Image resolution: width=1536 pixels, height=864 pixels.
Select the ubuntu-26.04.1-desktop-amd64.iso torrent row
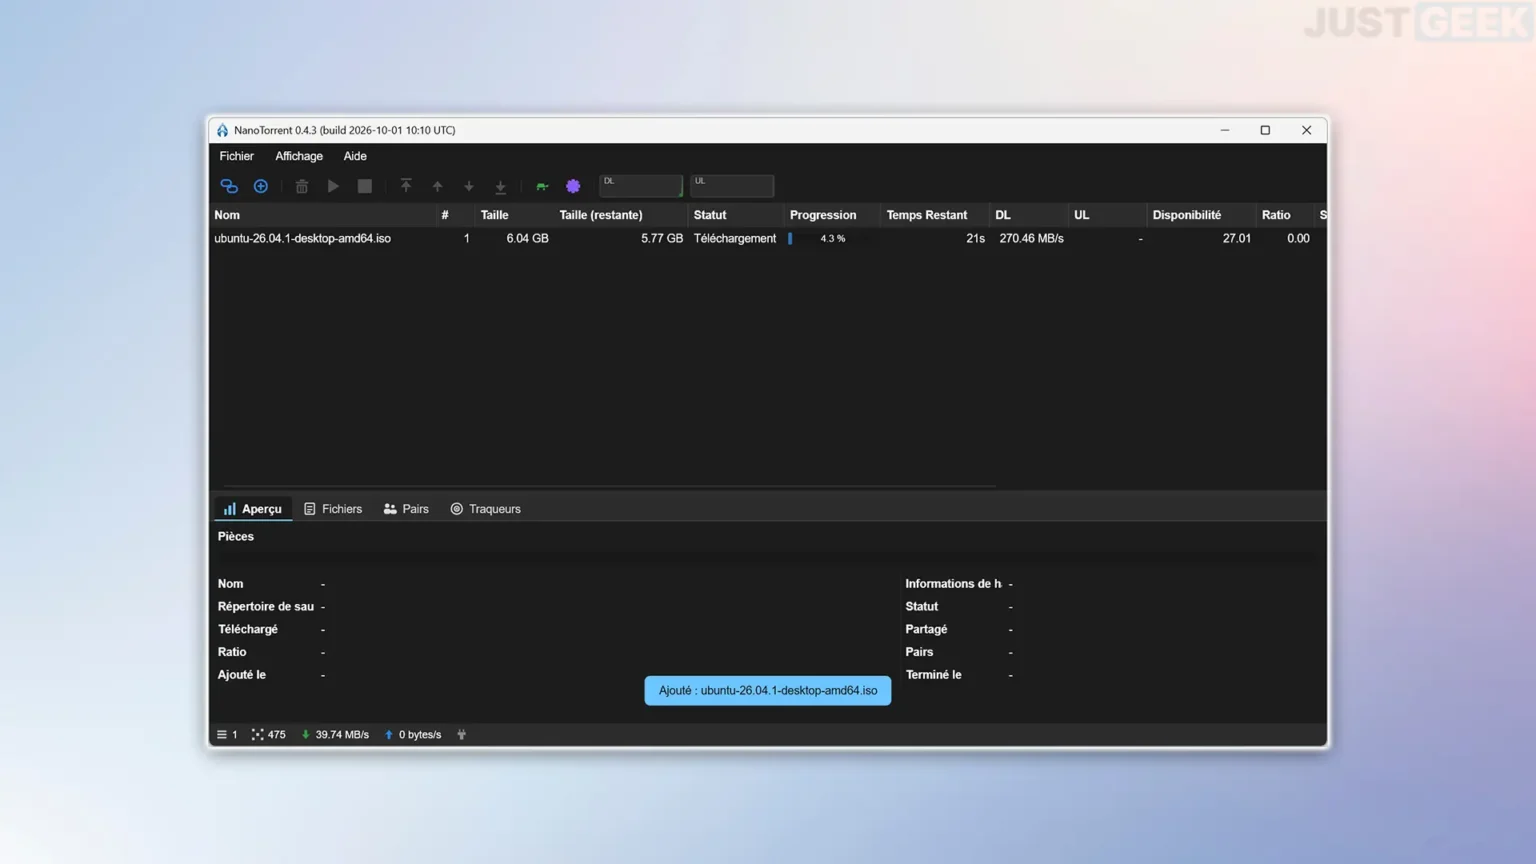click(x=767, y=239)
